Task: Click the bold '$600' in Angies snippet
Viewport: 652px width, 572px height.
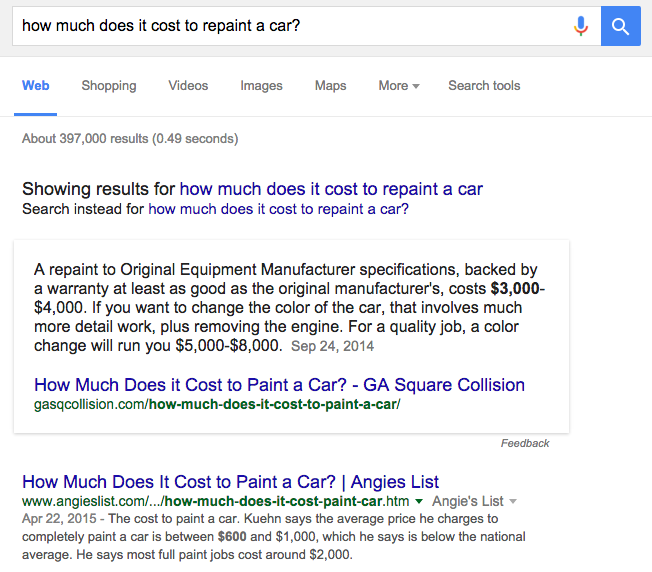Action: [232, 537]
